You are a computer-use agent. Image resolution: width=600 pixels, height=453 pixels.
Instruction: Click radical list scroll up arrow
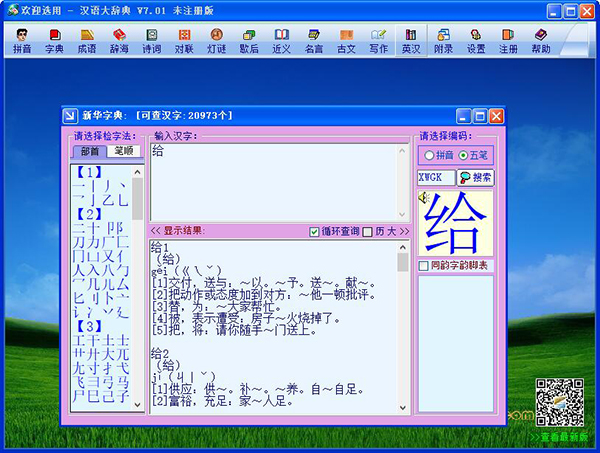[138, 172]
